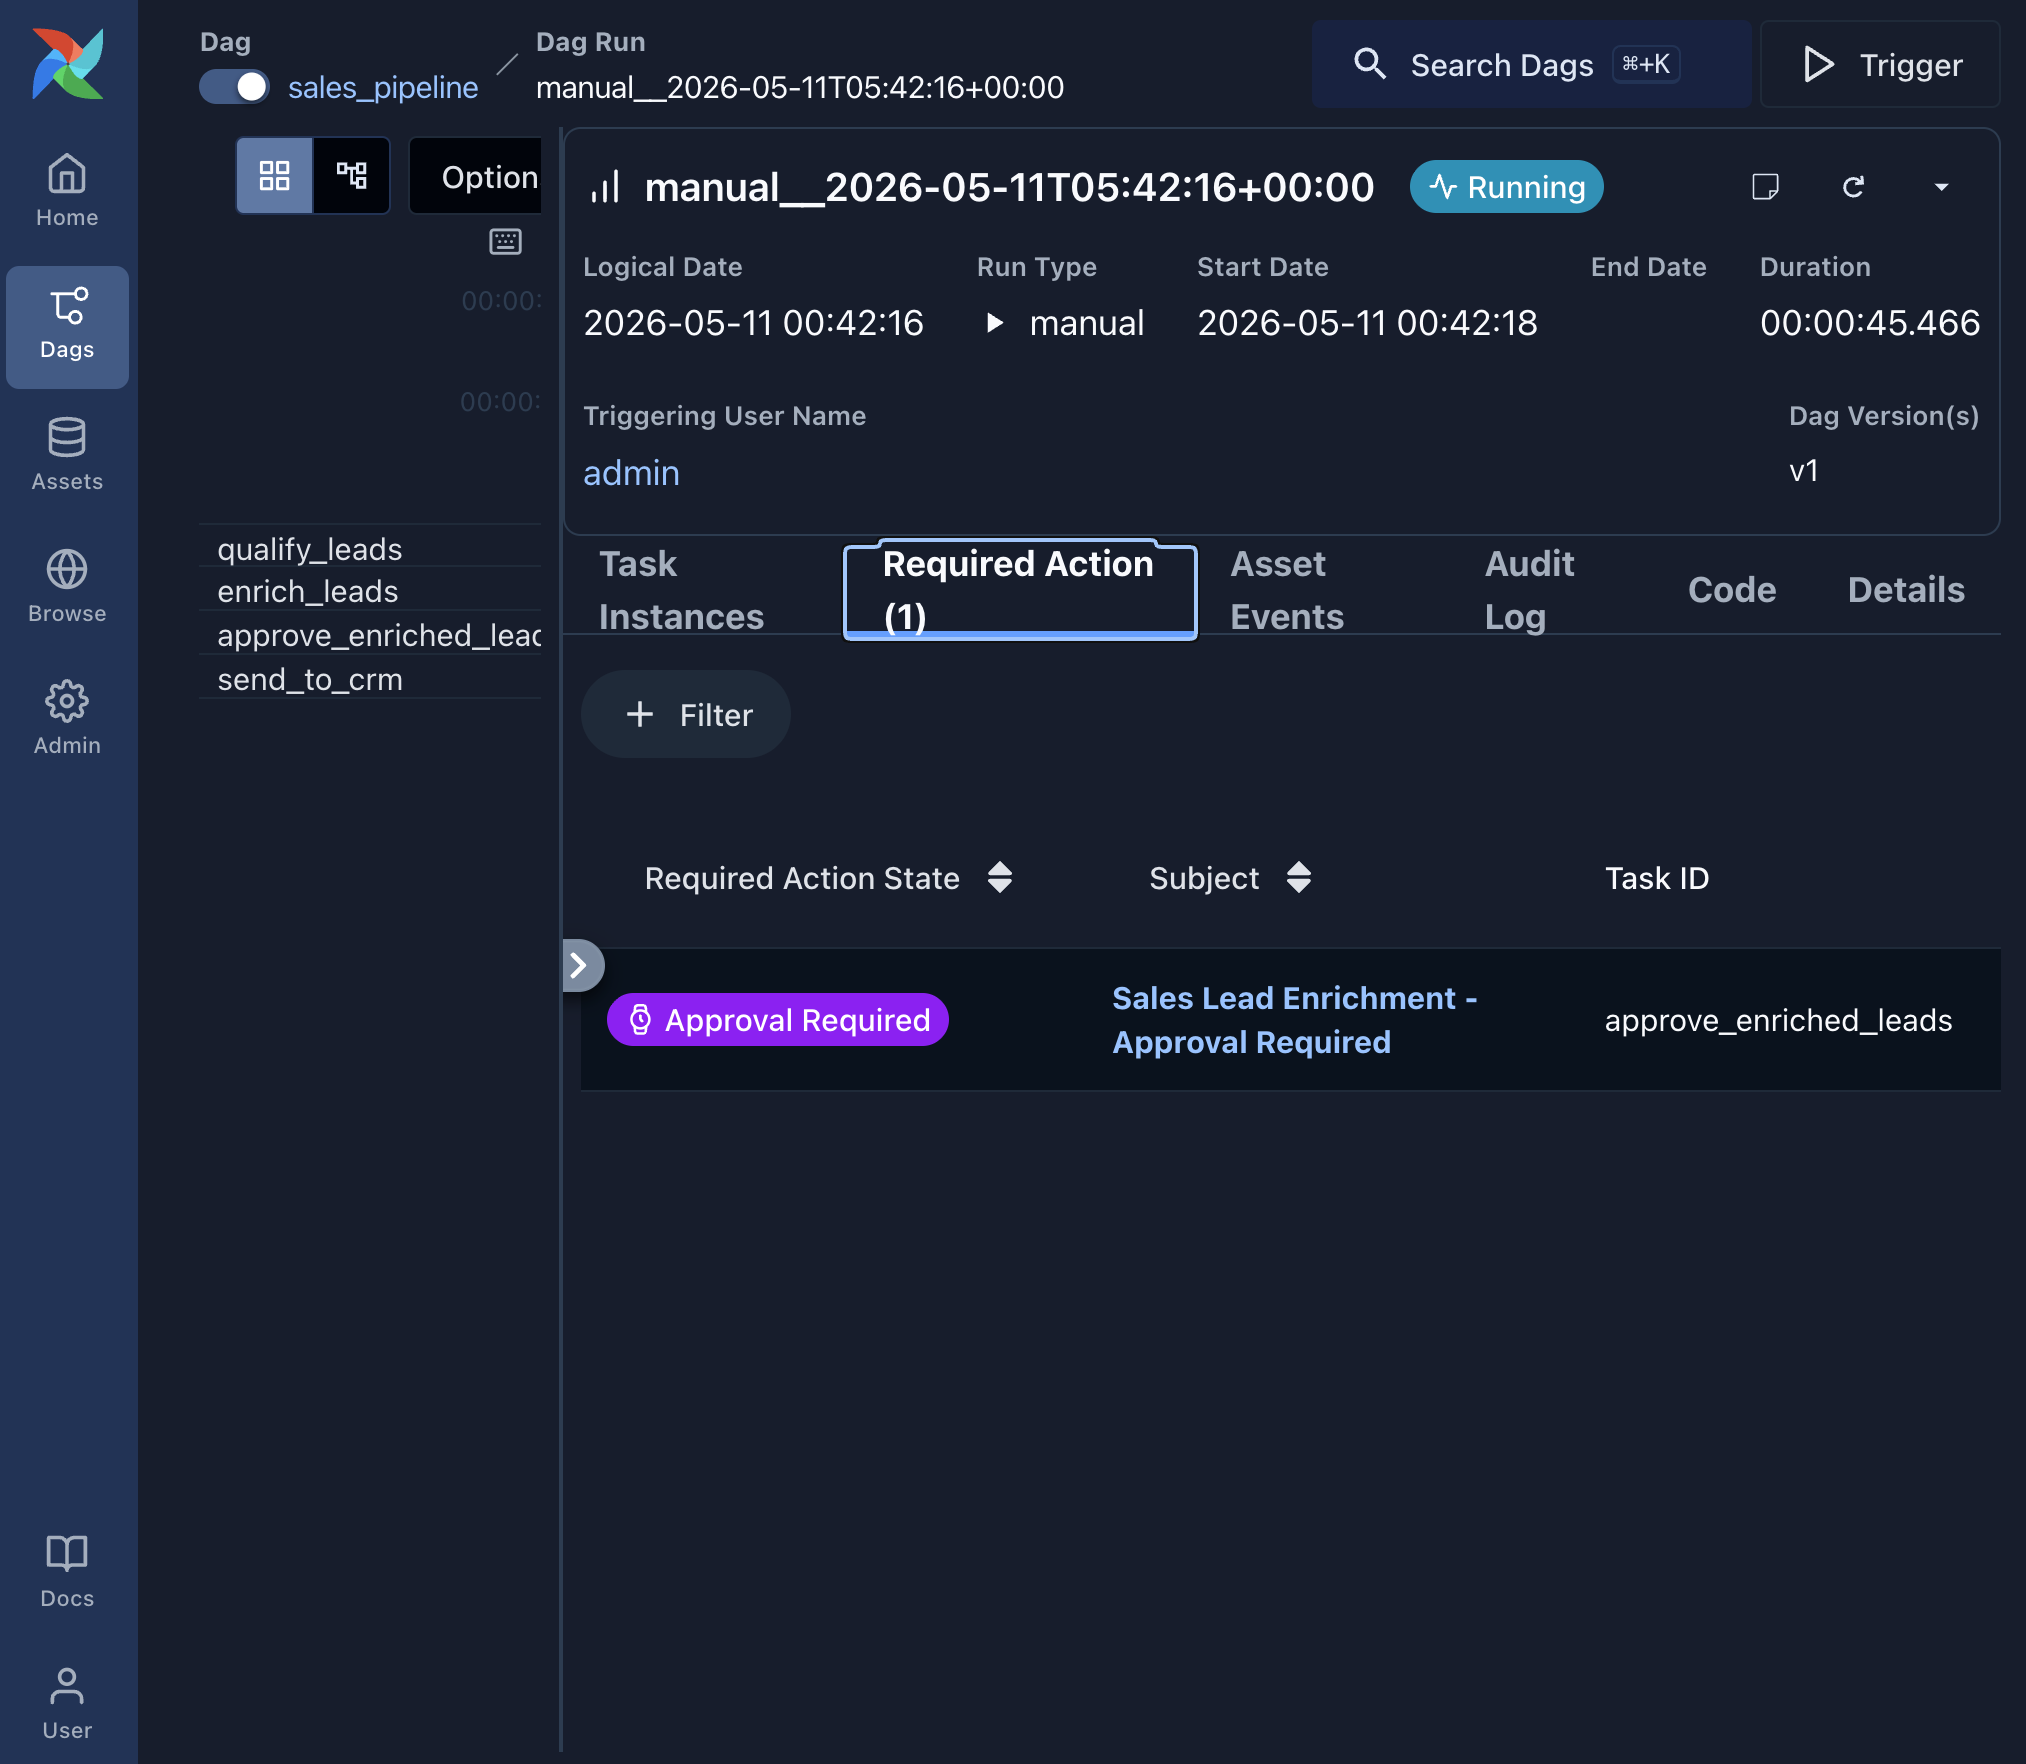Click the Running status badge
This screenshot has height=1764, width=2026.
click(x=1506, y=187)
